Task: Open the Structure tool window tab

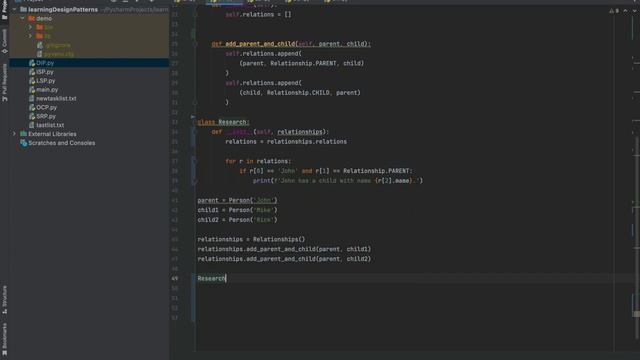Action: coord(4,300)
